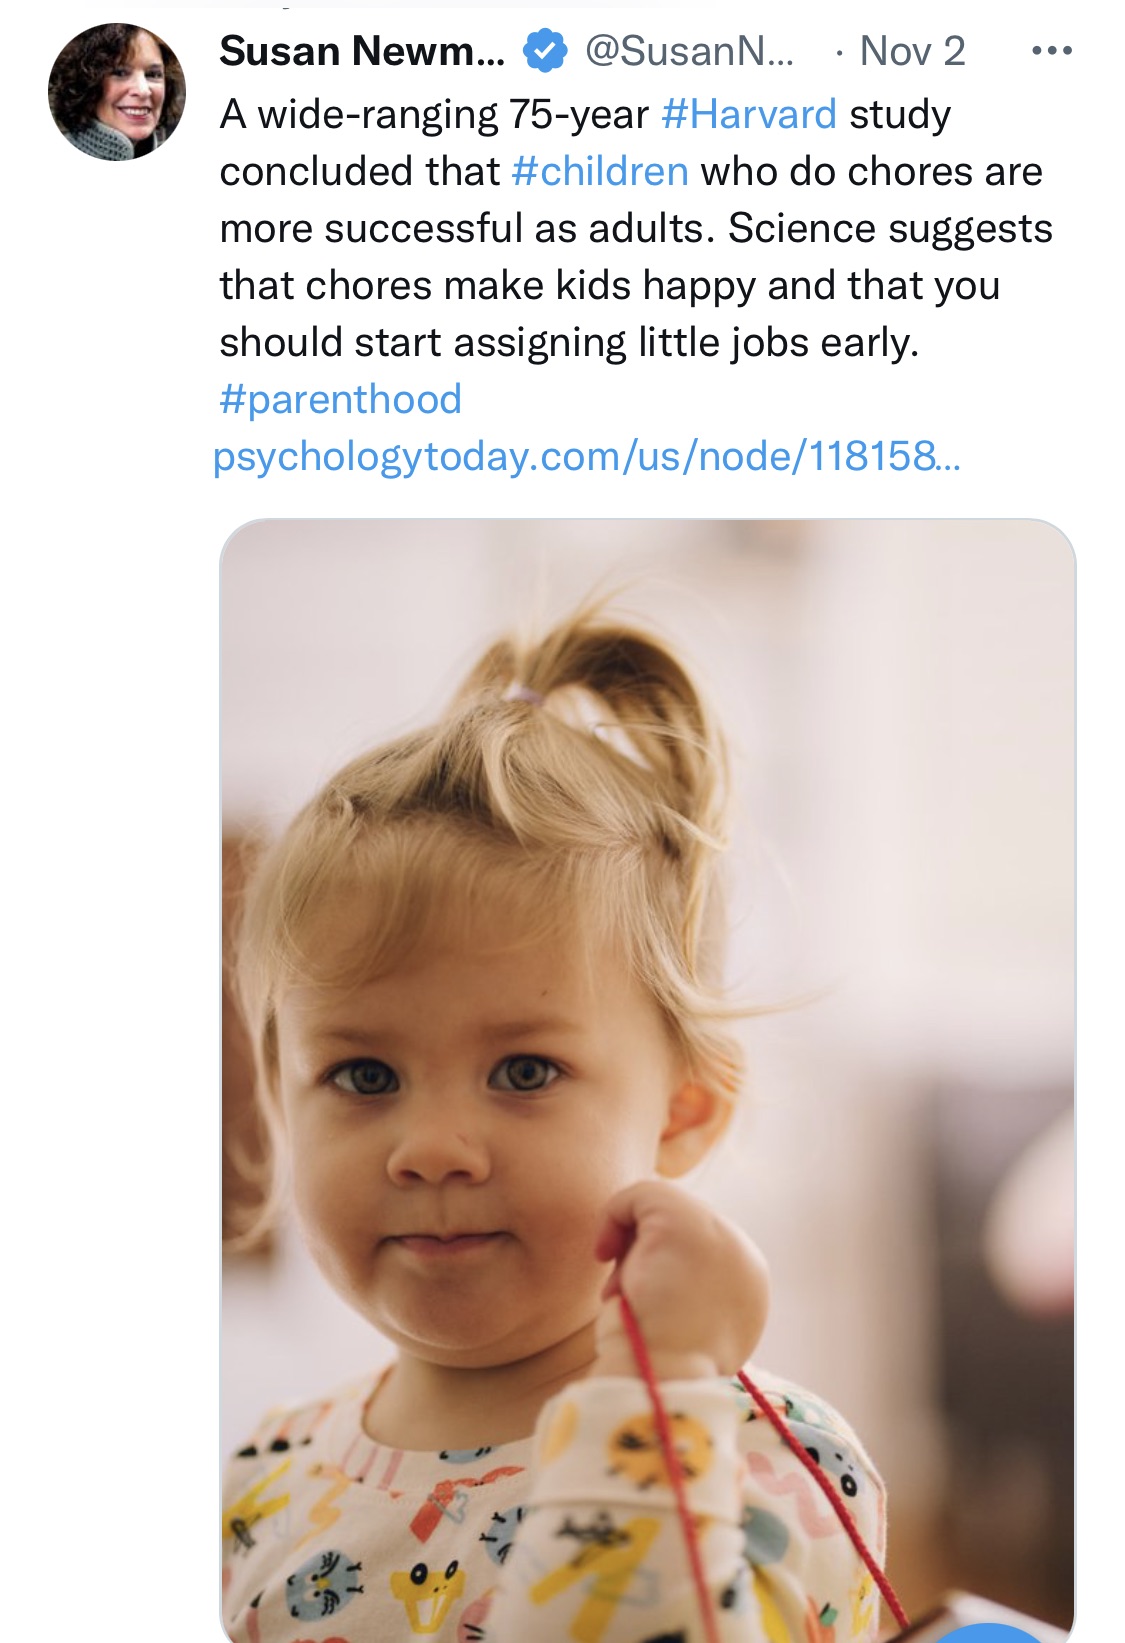Image resolution: width=1125 pixels, height=1643 pixels.
Task: Open the #parenthood hashtag
Action: coord(341,400)
